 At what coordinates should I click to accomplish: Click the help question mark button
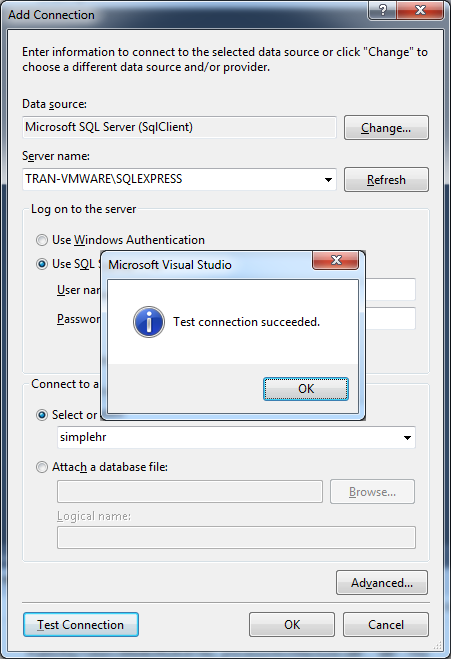[382, 10]
